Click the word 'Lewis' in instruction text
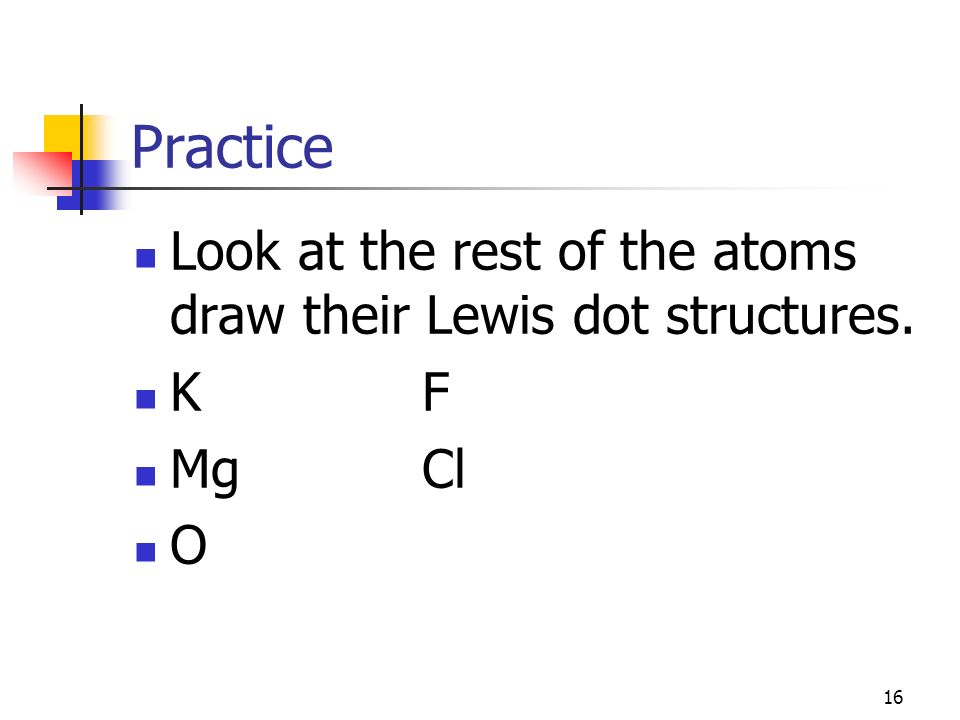 pyautogui.click(x=490, y=315)
